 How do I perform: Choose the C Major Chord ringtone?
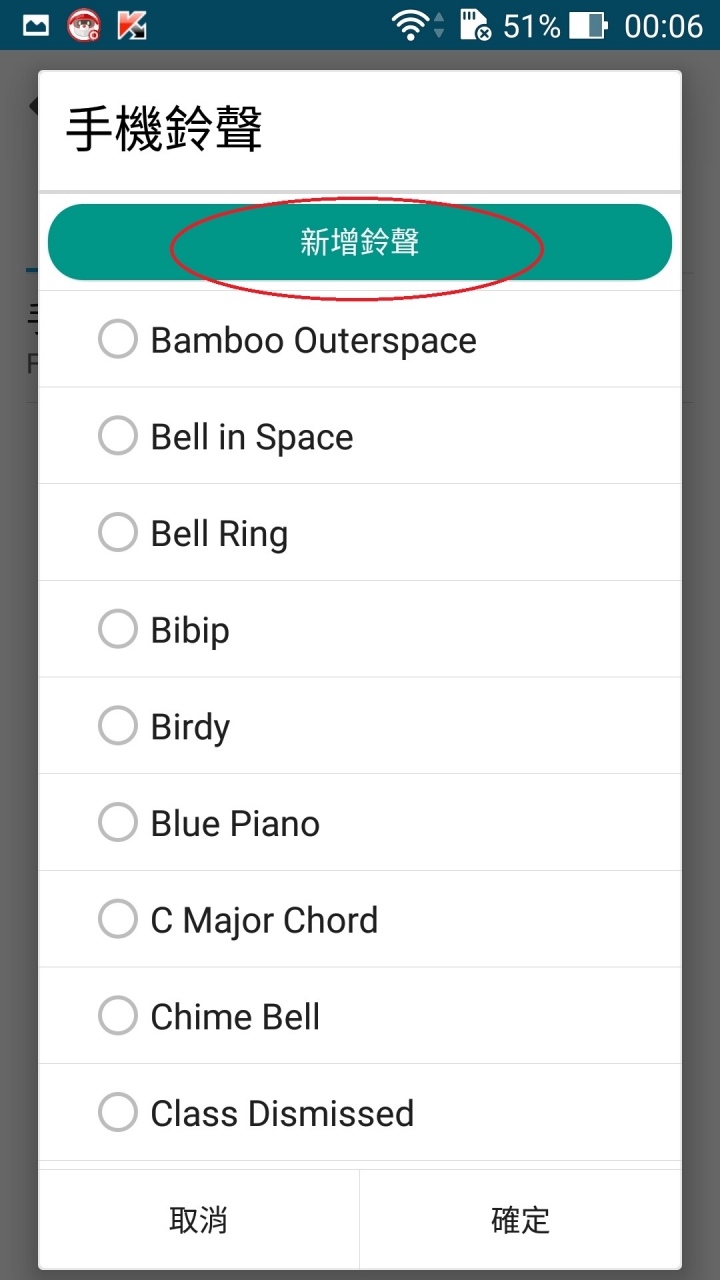360,920
